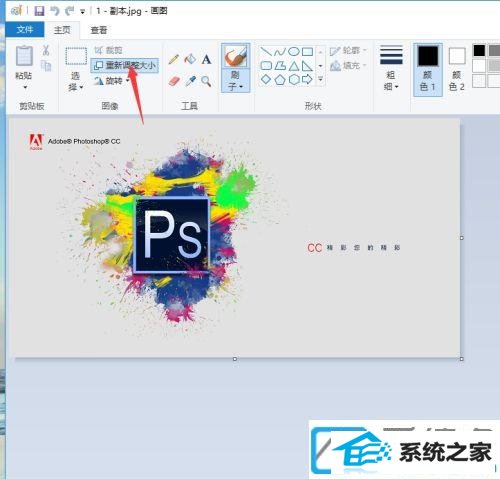Click the Save icon in title bar

(x=39, y=11)
